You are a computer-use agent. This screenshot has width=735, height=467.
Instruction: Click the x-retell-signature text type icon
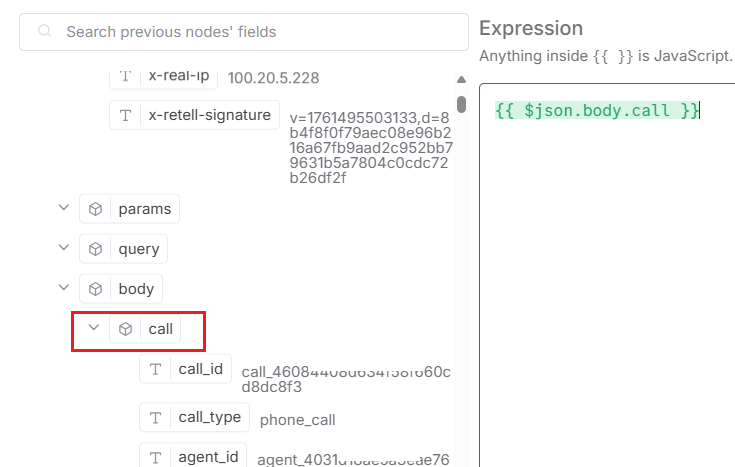126,115
